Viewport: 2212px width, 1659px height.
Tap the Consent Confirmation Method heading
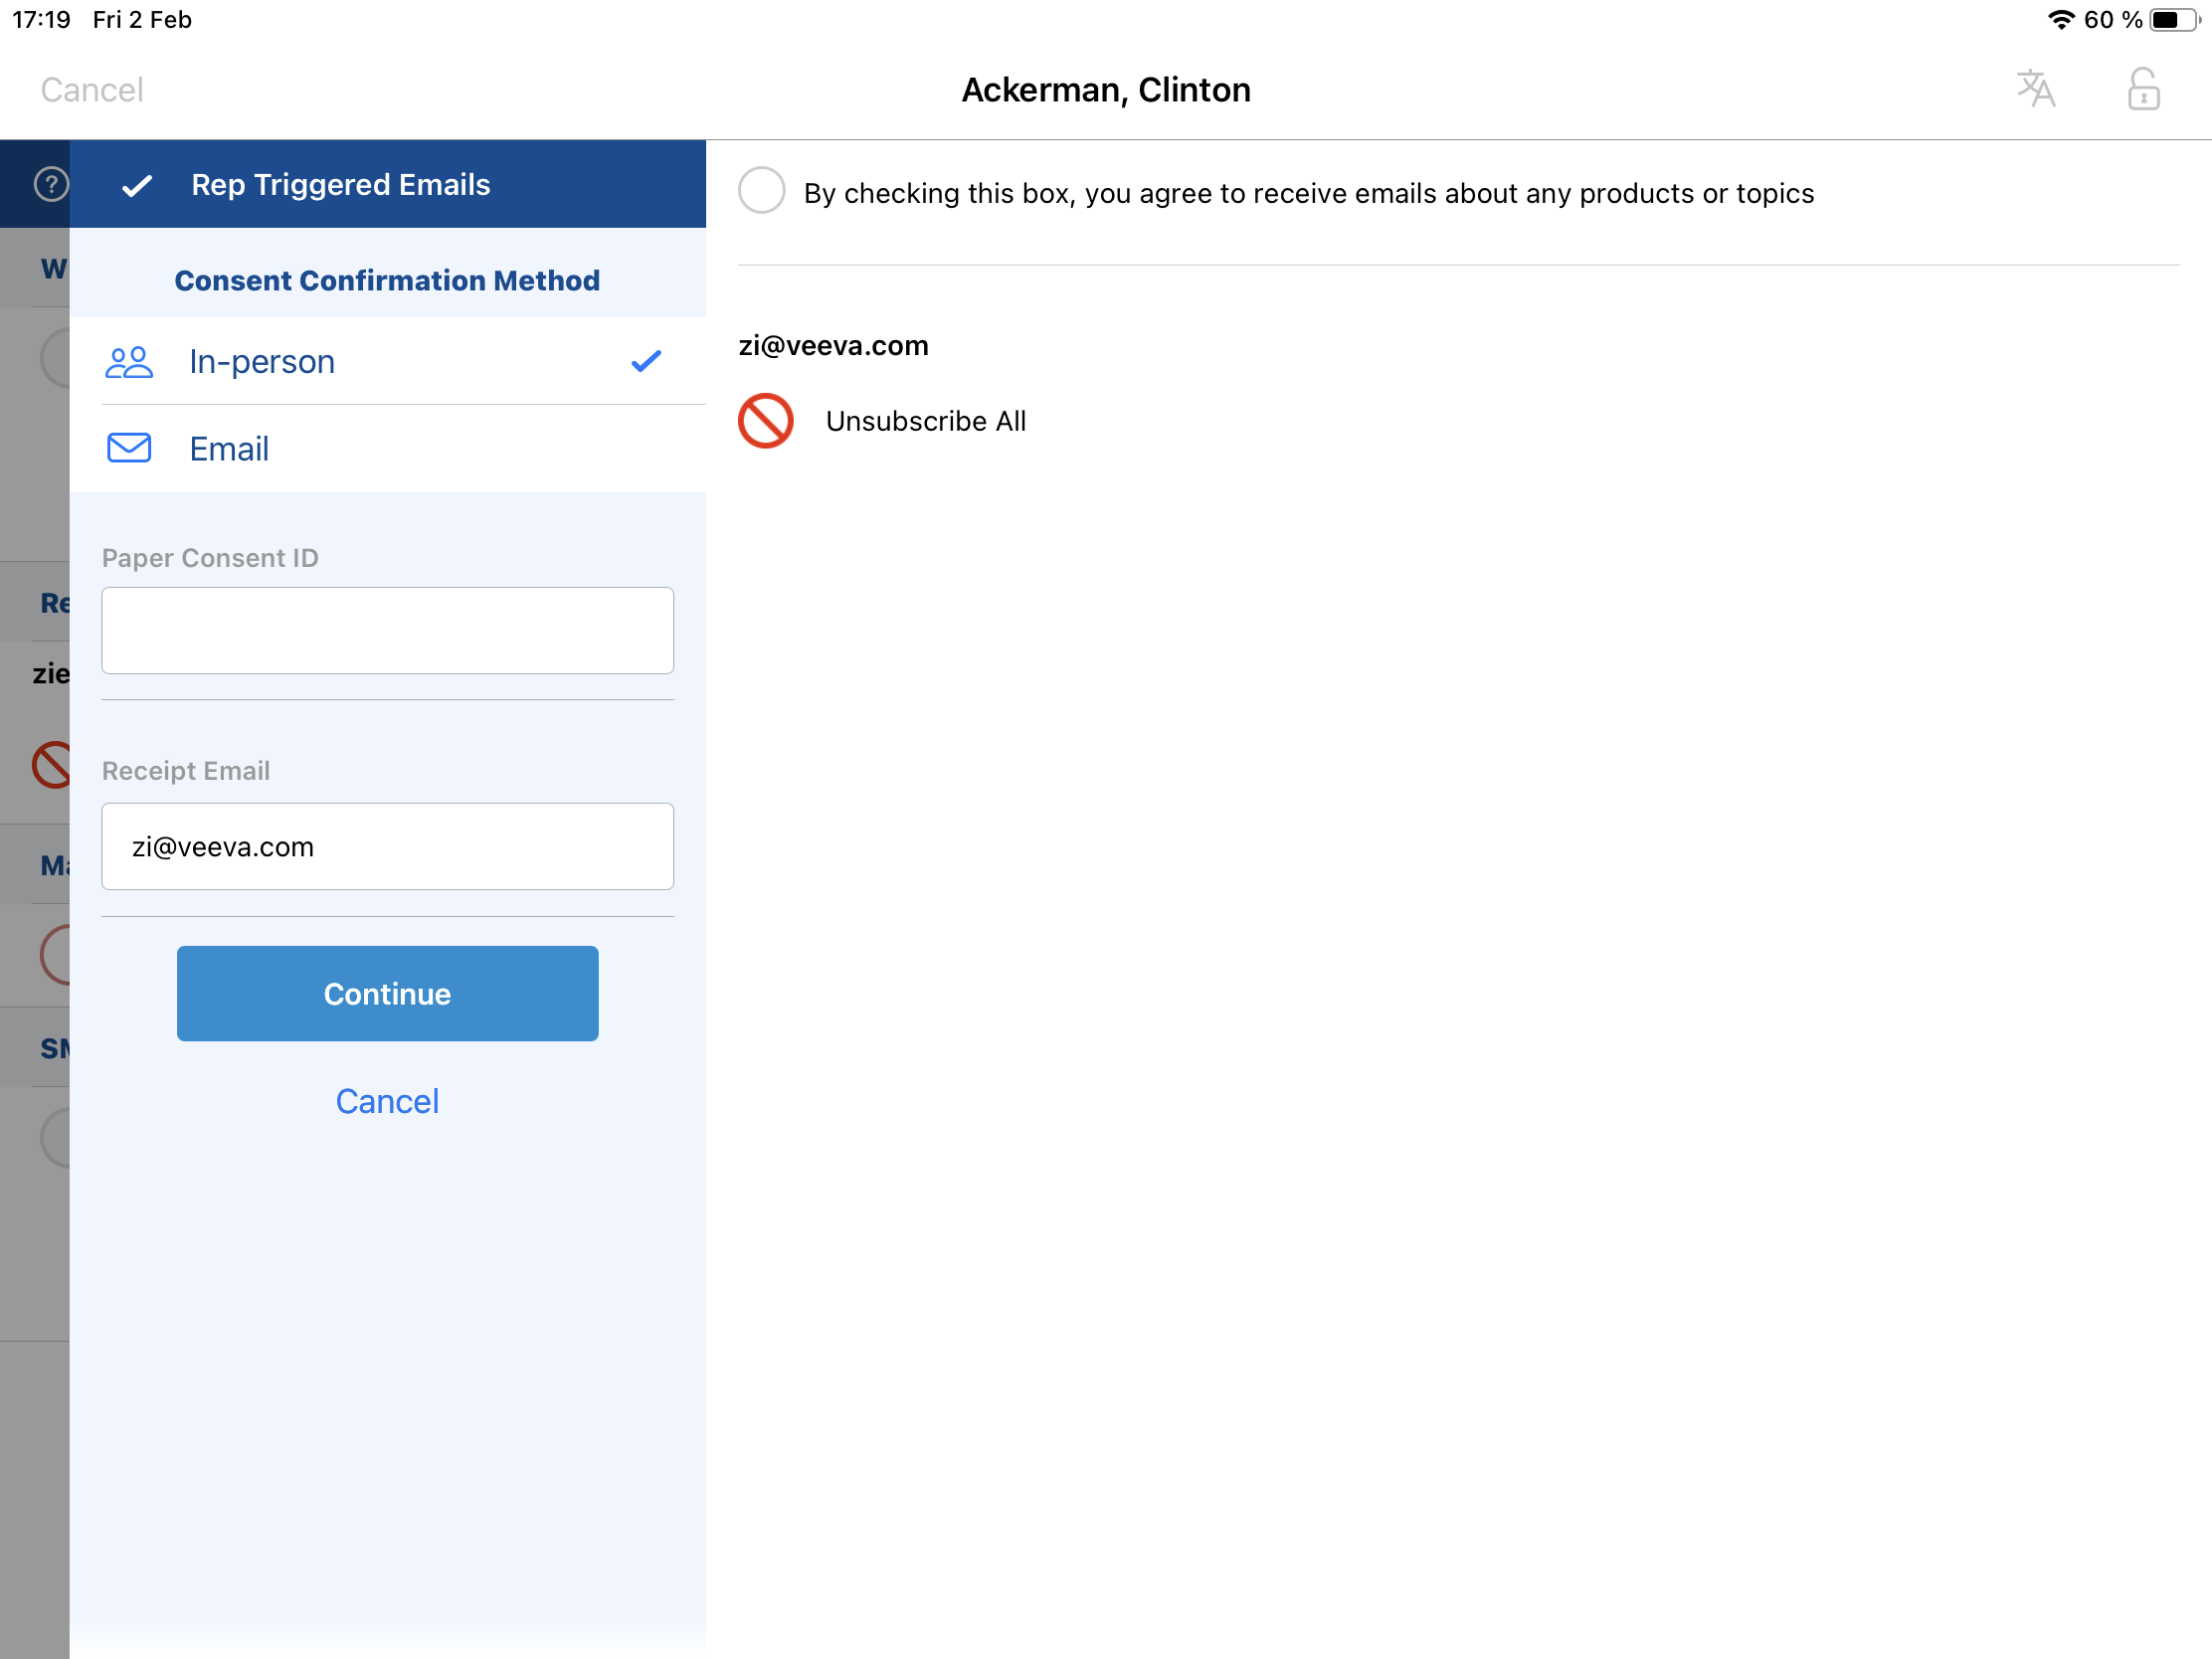pyautogui.click(x=387, y=280)
